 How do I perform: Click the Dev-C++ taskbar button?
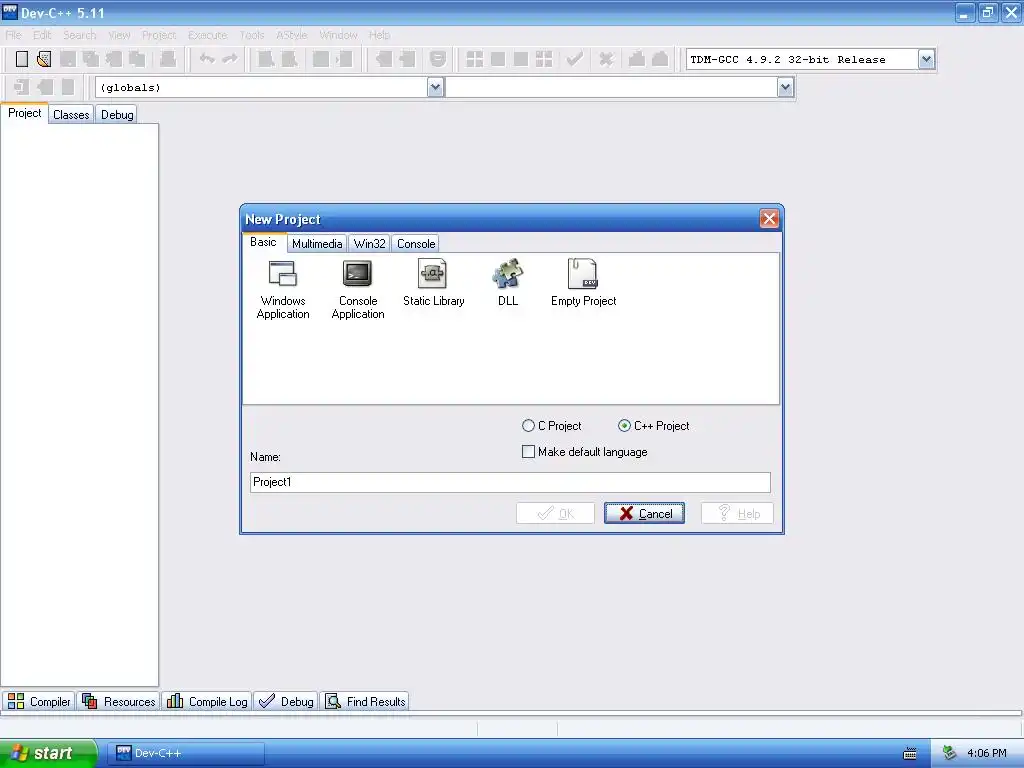(188, 754)
